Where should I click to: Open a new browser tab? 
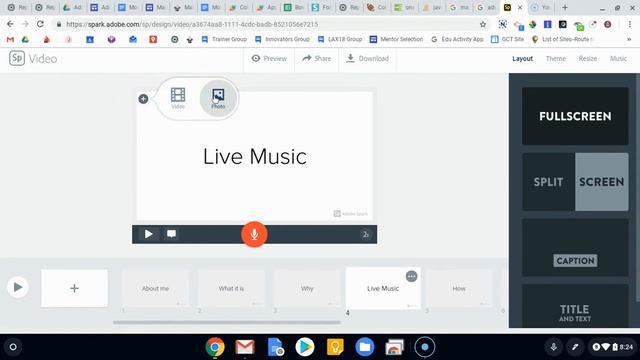click(x=565, y=7)
